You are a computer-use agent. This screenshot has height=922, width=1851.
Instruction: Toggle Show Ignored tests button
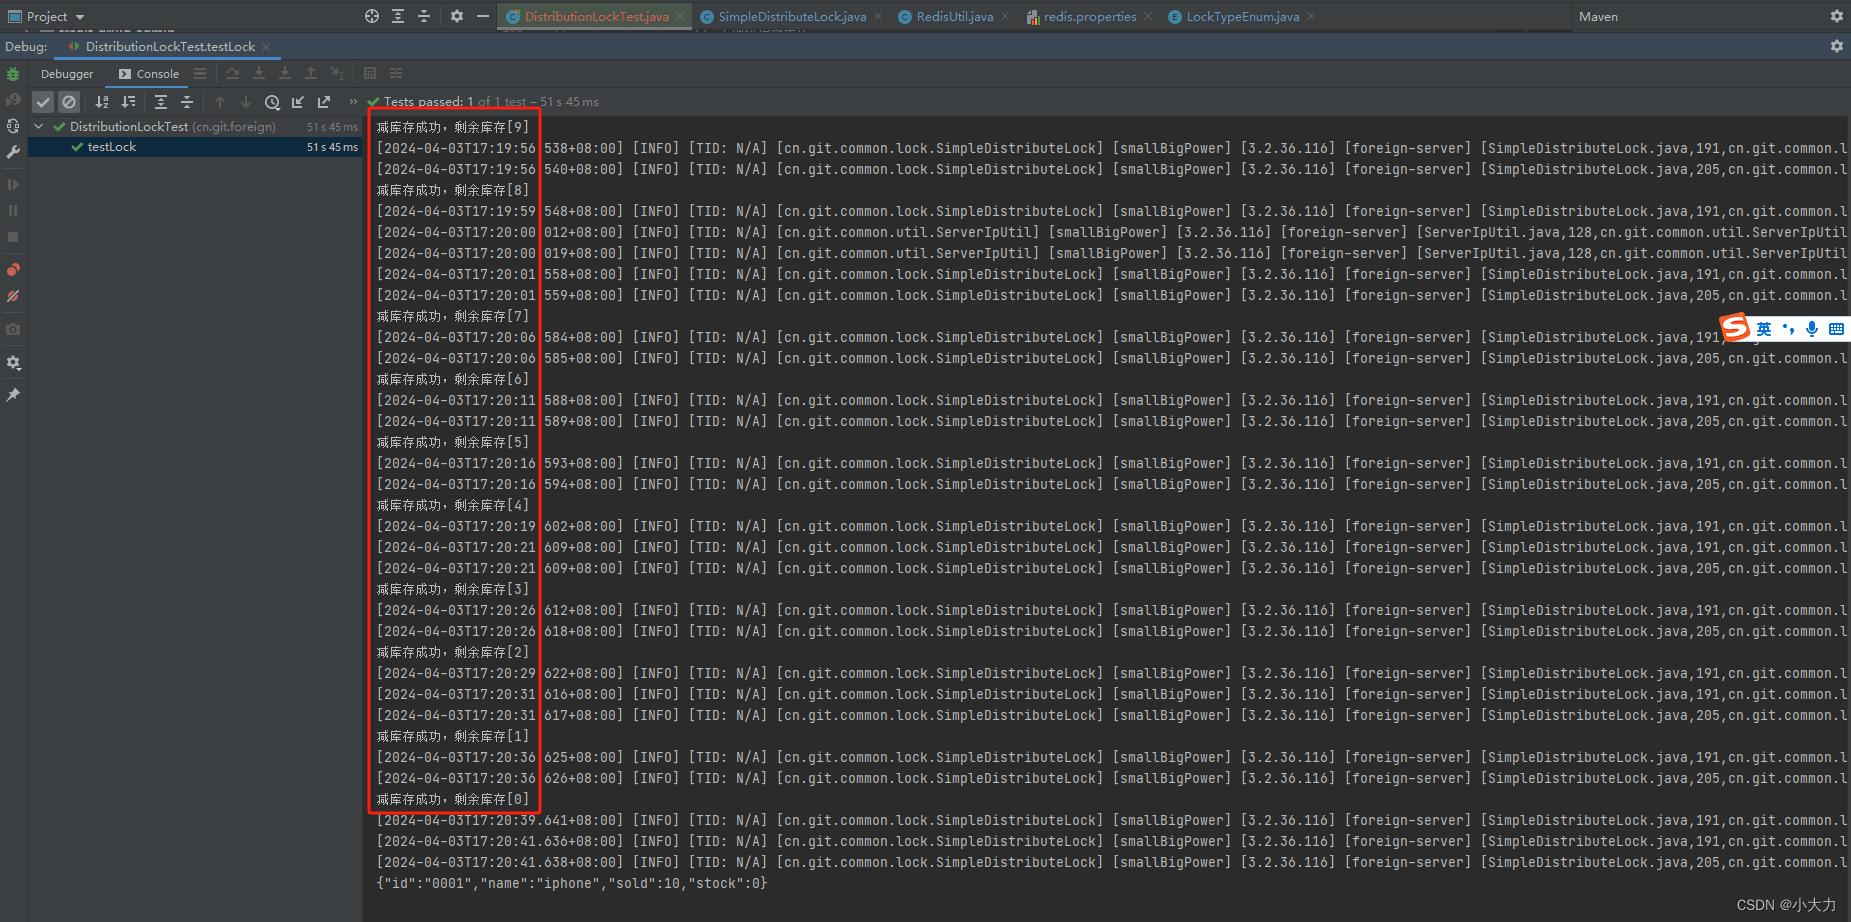click(69, 102)
